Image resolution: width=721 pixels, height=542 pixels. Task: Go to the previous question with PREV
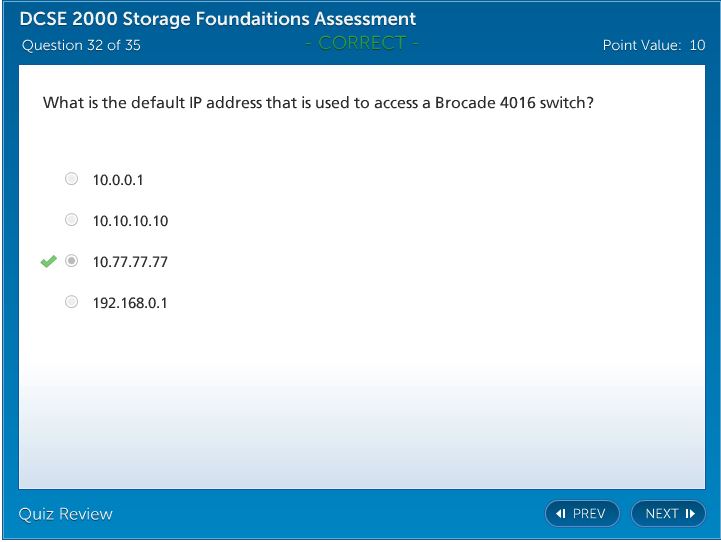582,514
